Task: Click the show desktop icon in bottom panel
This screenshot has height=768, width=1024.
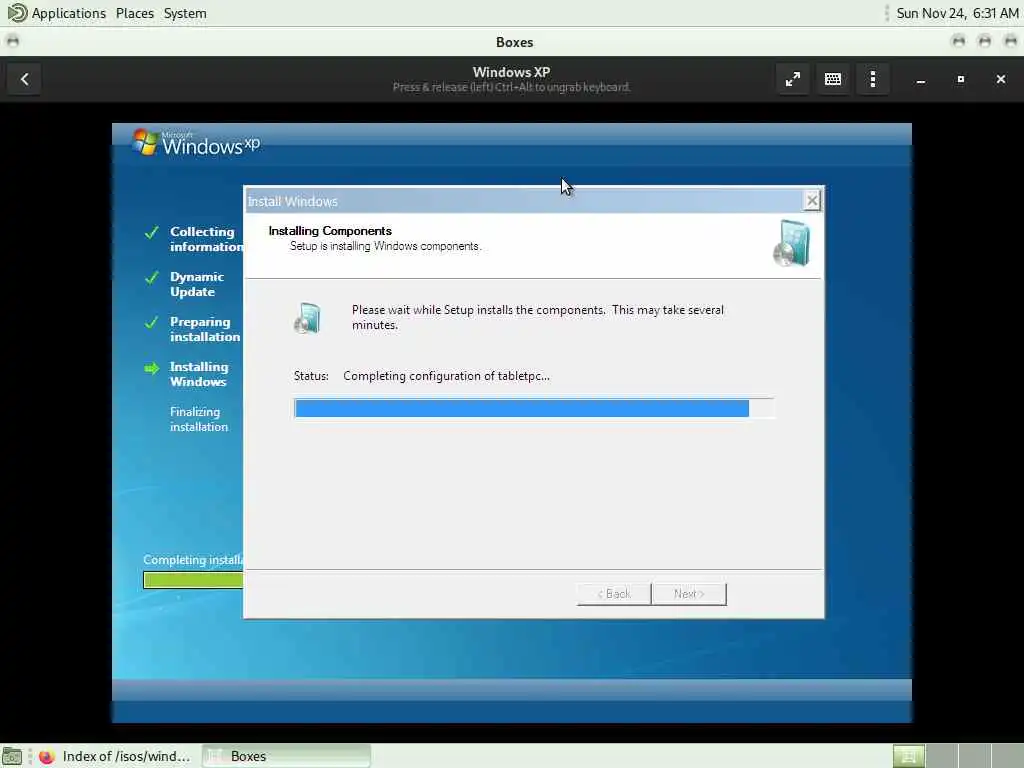Action: [12, 756]
